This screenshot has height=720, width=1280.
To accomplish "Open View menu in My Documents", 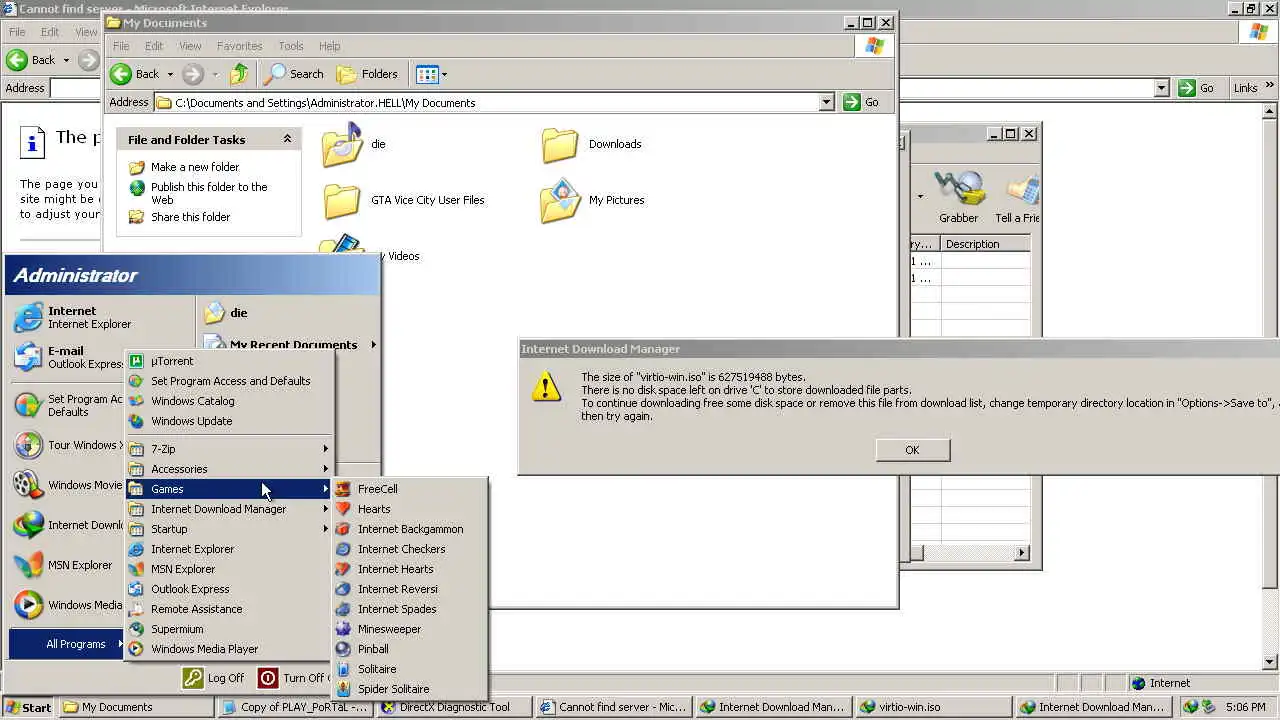I will [190, 46].
